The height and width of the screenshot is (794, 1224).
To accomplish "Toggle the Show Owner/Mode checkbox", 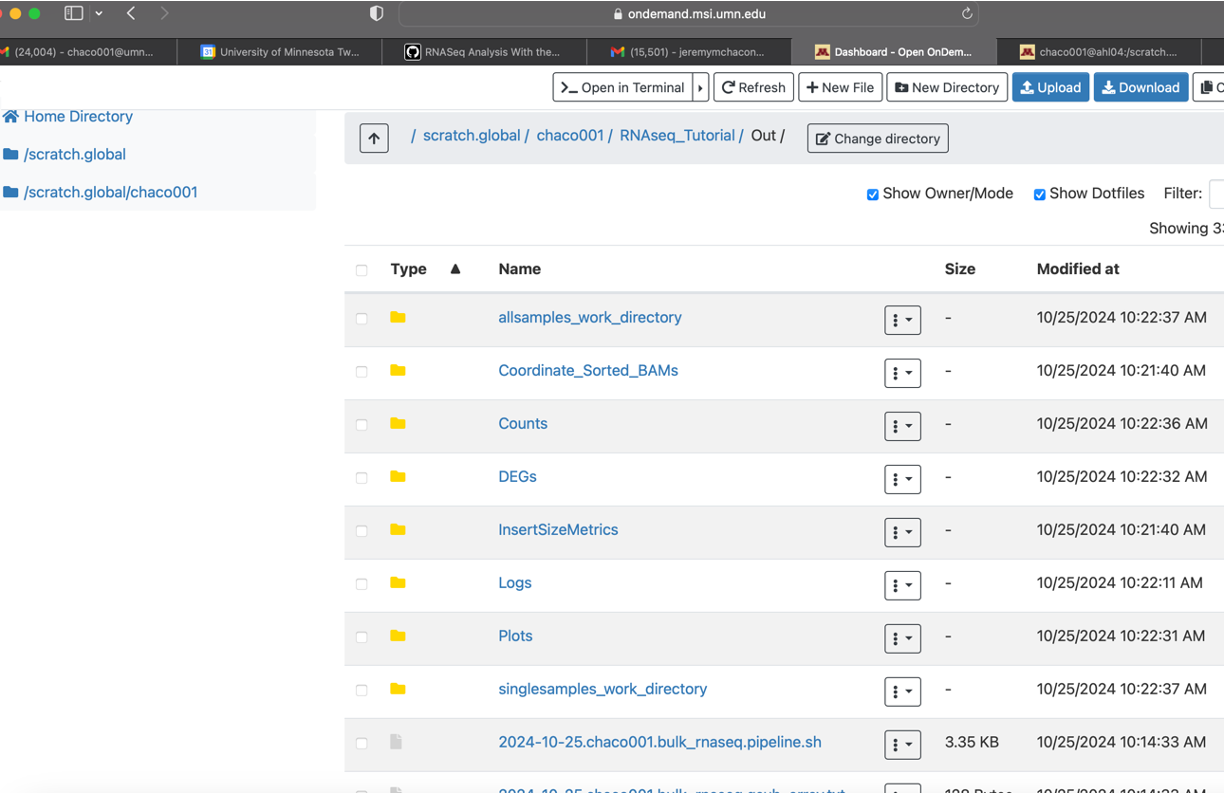I will 873,194.
